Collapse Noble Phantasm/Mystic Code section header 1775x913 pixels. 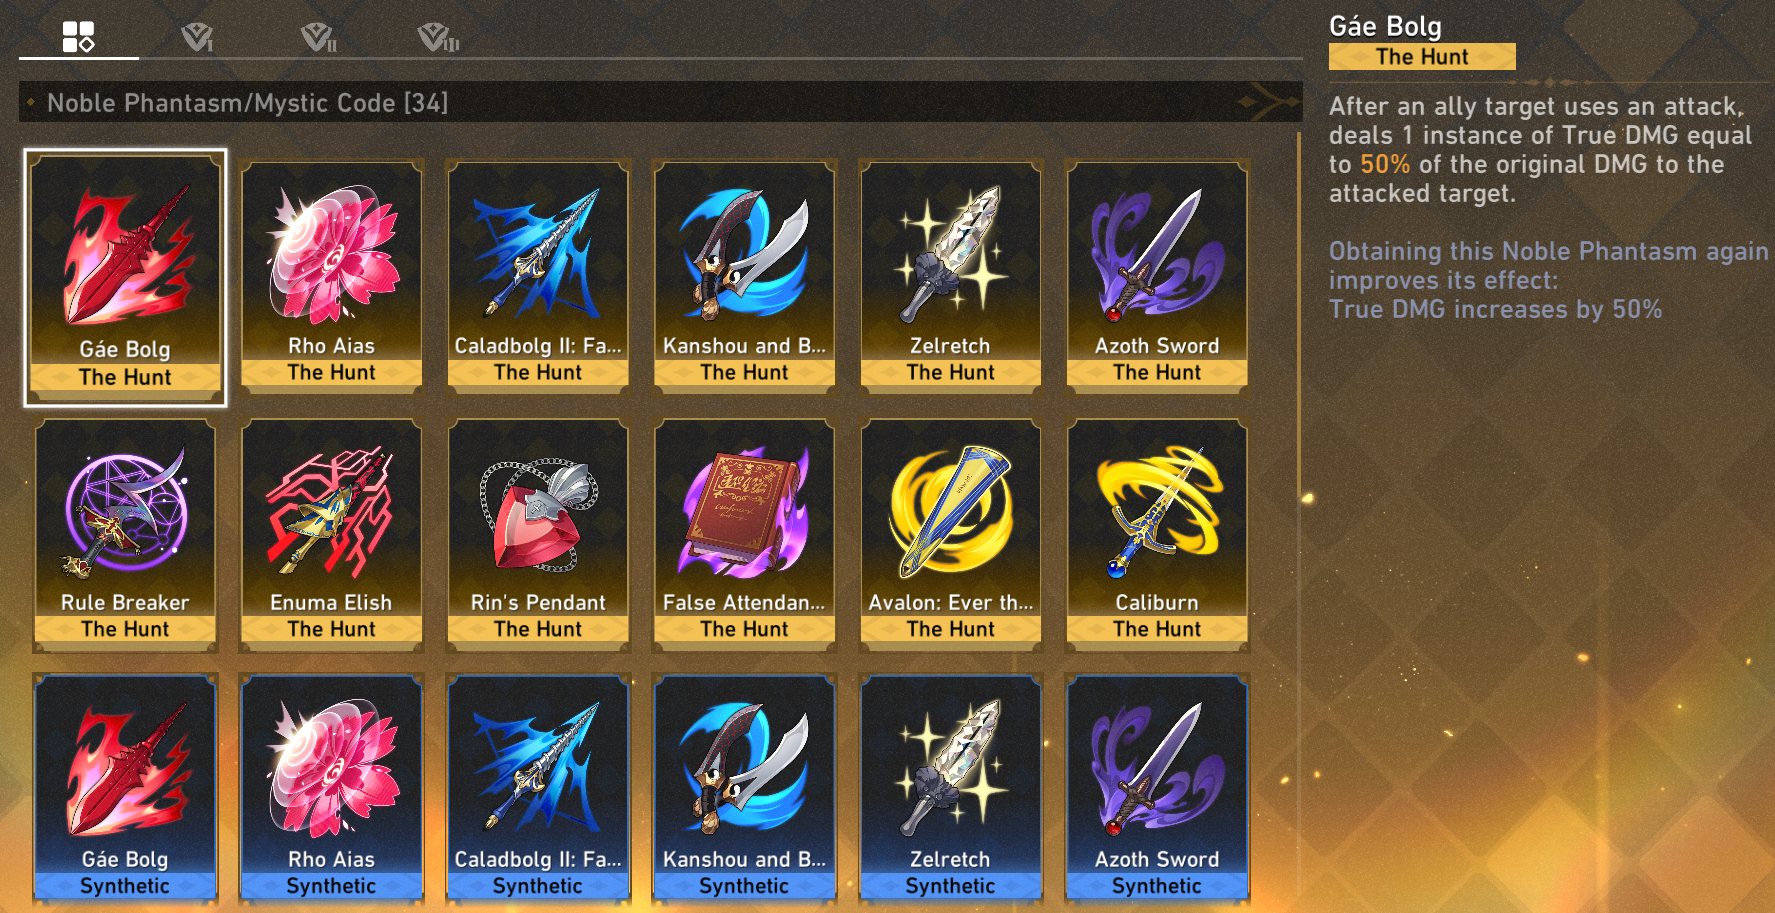click(660, 102)
